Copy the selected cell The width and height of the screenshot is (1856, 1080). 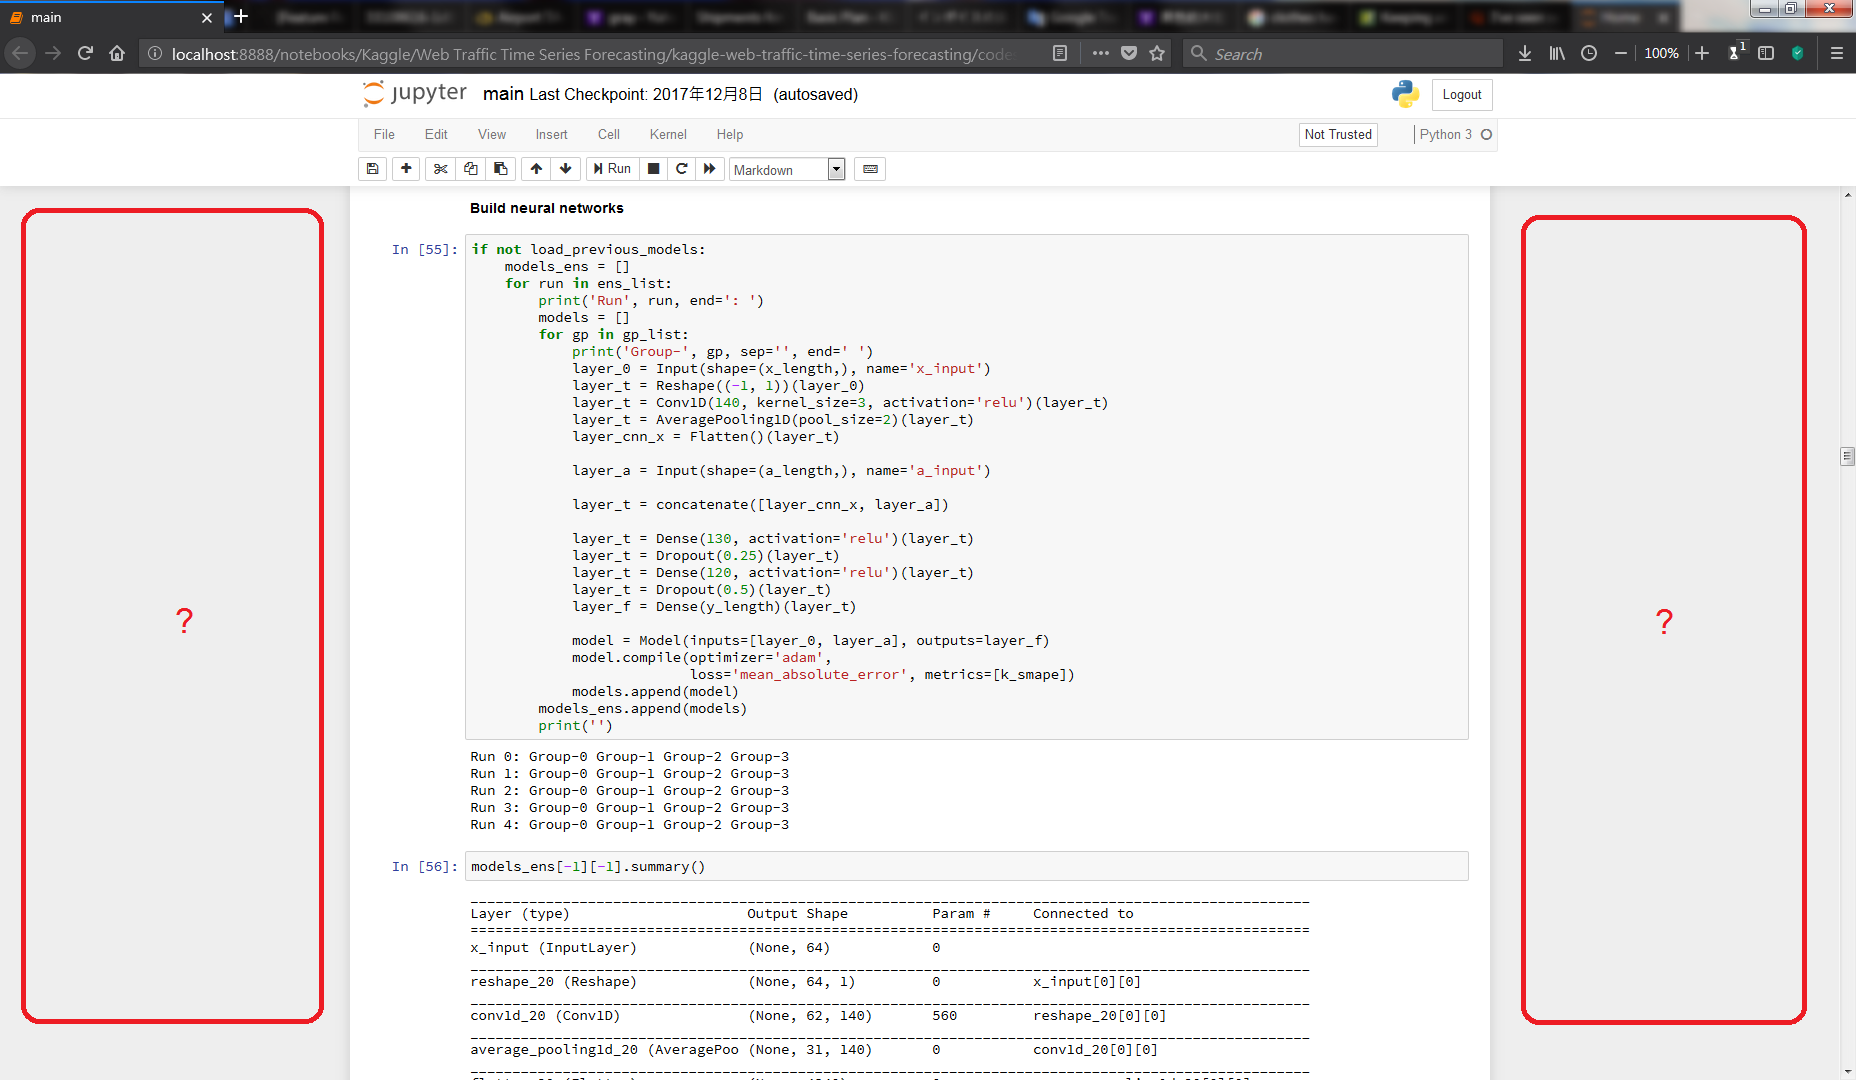pyautogui.click(x=470, y=168)
